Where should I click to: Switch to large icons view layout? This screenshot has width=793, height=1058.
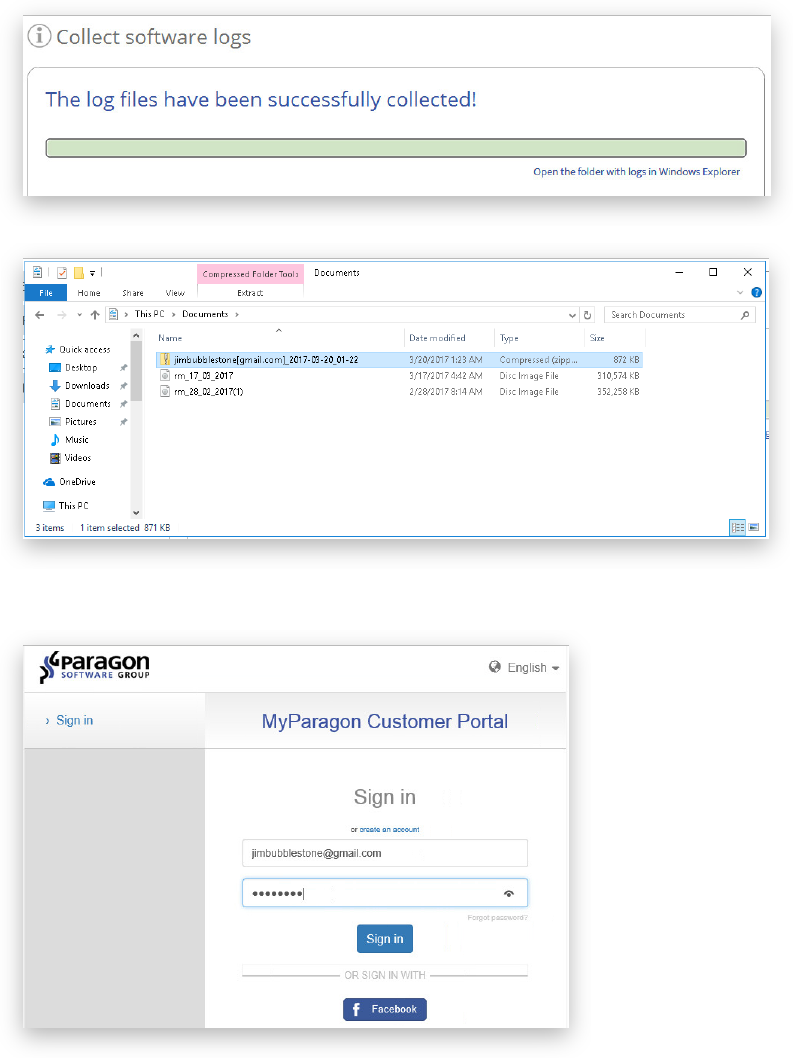point(754,527)
